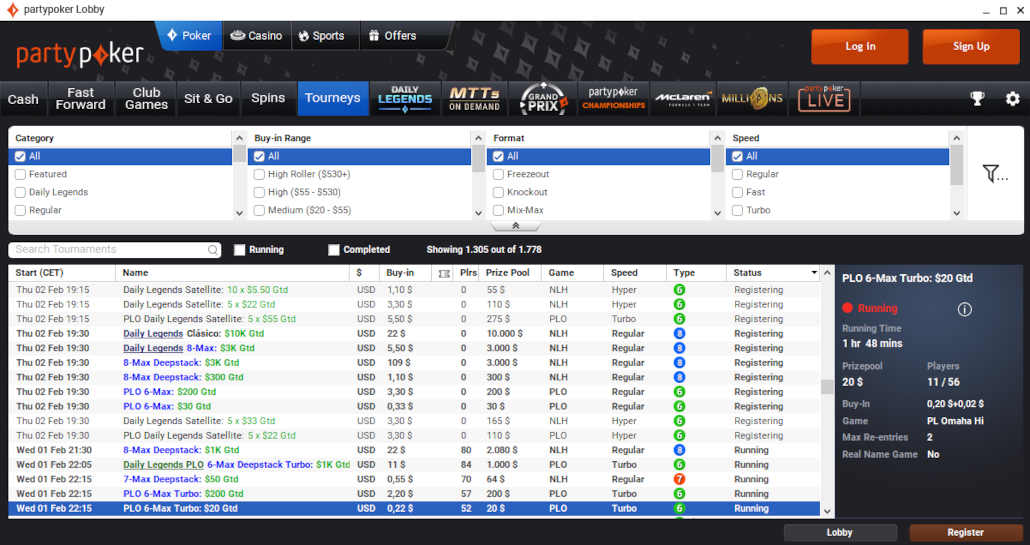The image size is (1030, 545).
Task: Click the Lobby button
Action: (x=840, y=533)
